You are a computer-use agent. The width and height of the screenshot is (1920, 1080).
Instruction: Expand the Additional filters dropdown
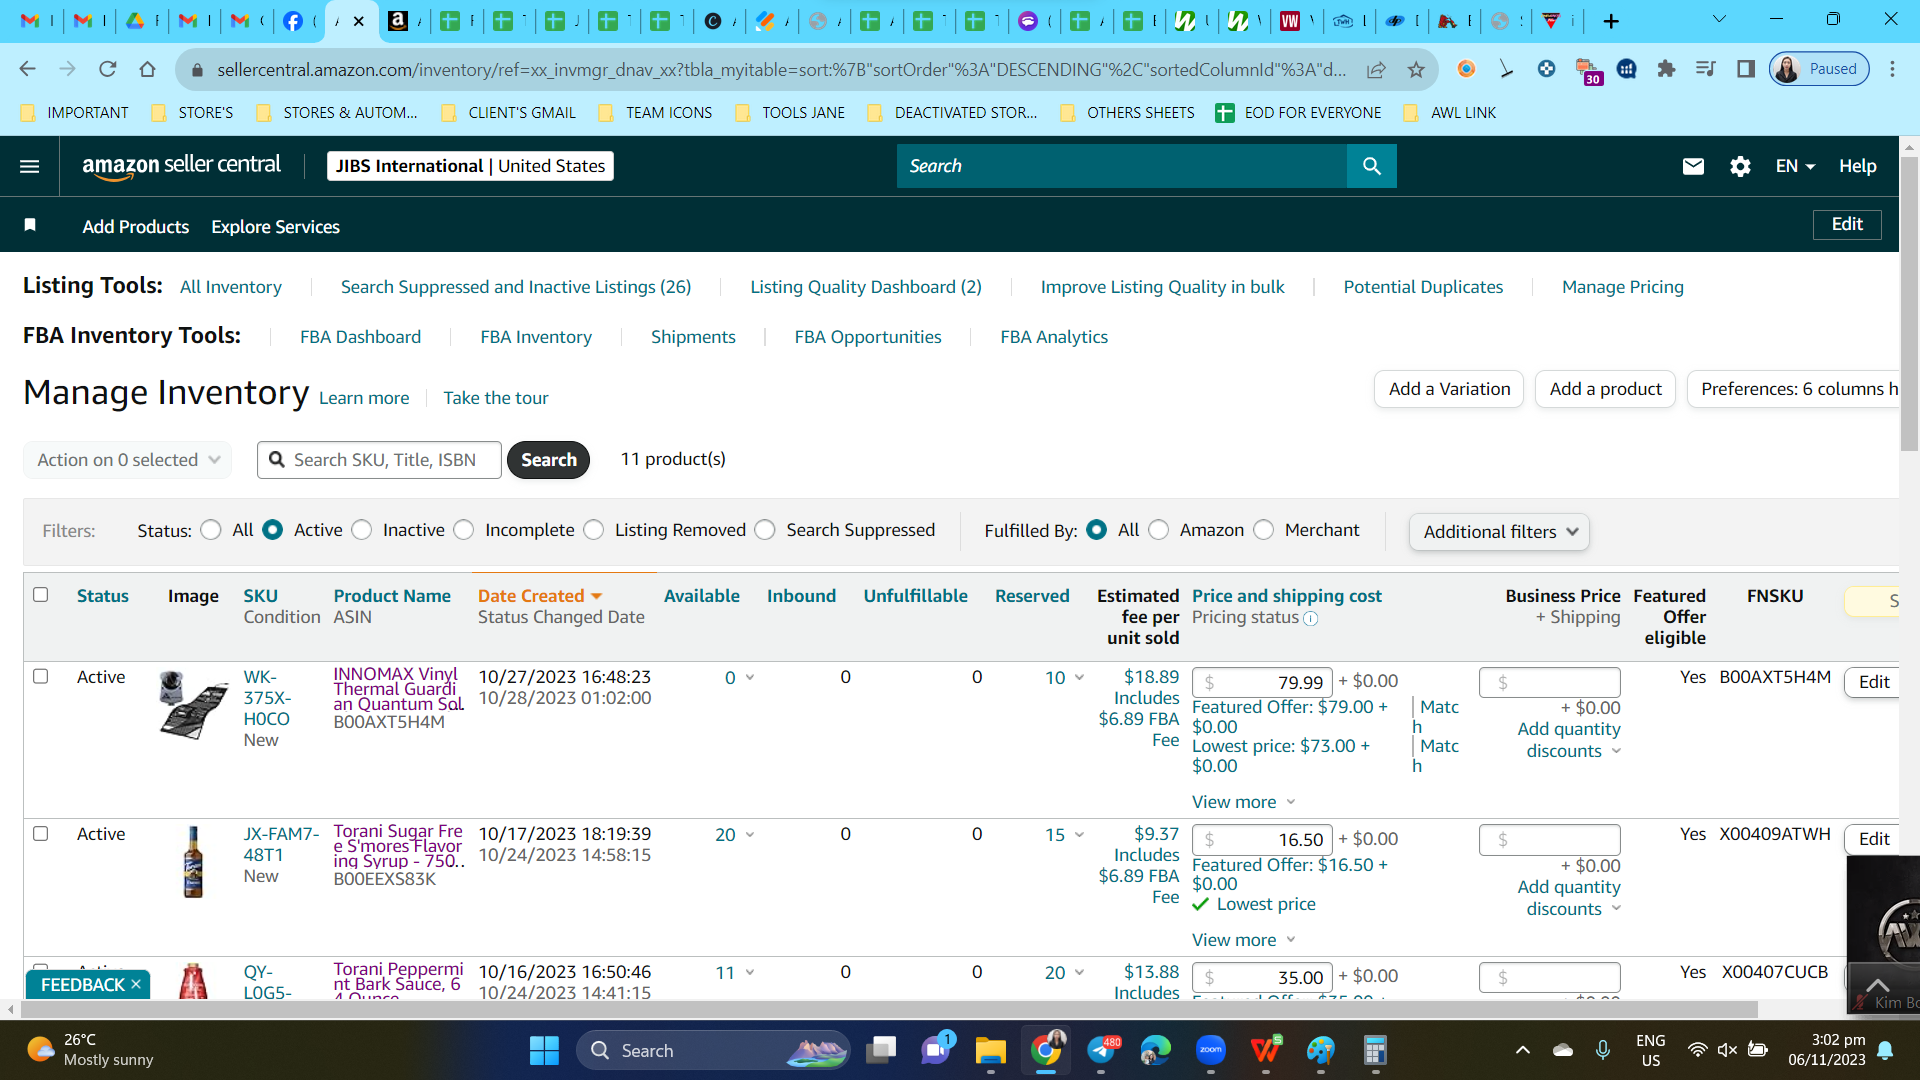[1499, 532]
